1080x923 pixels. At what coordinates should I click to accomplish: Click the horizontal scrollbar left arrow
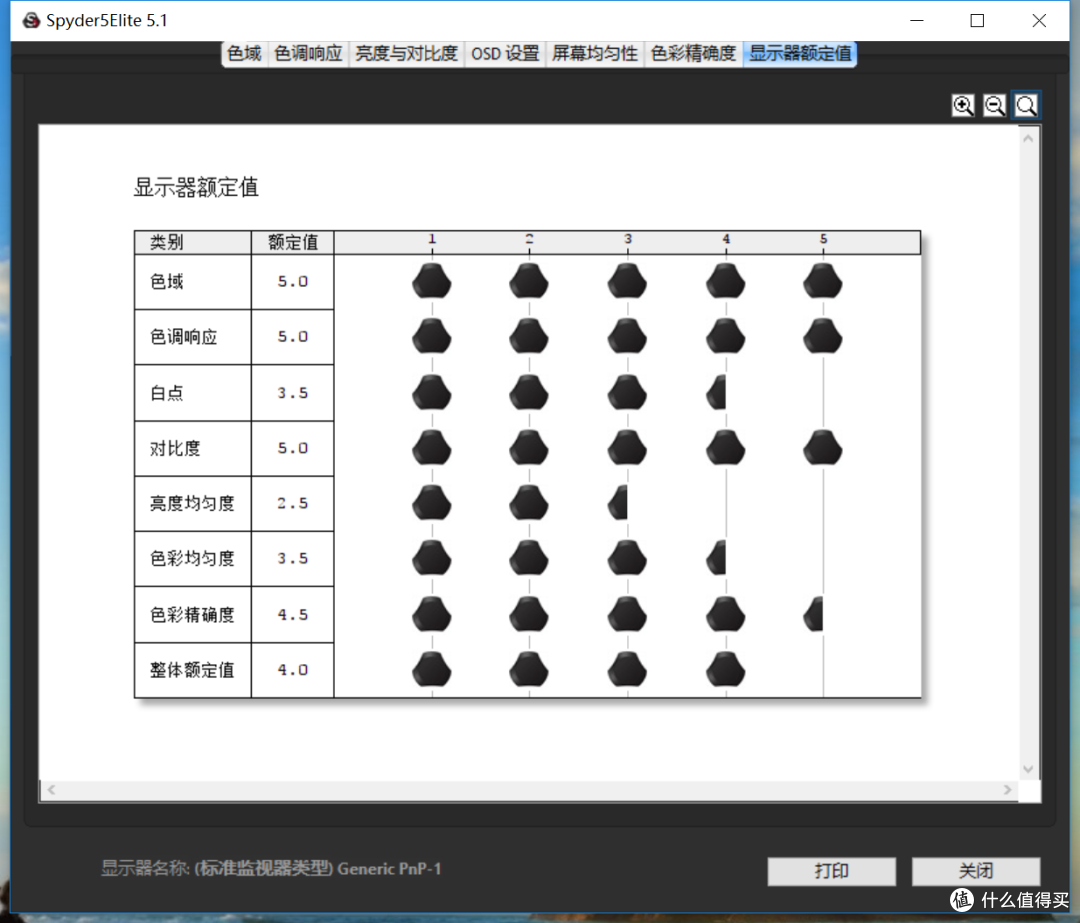click(51, 790)
